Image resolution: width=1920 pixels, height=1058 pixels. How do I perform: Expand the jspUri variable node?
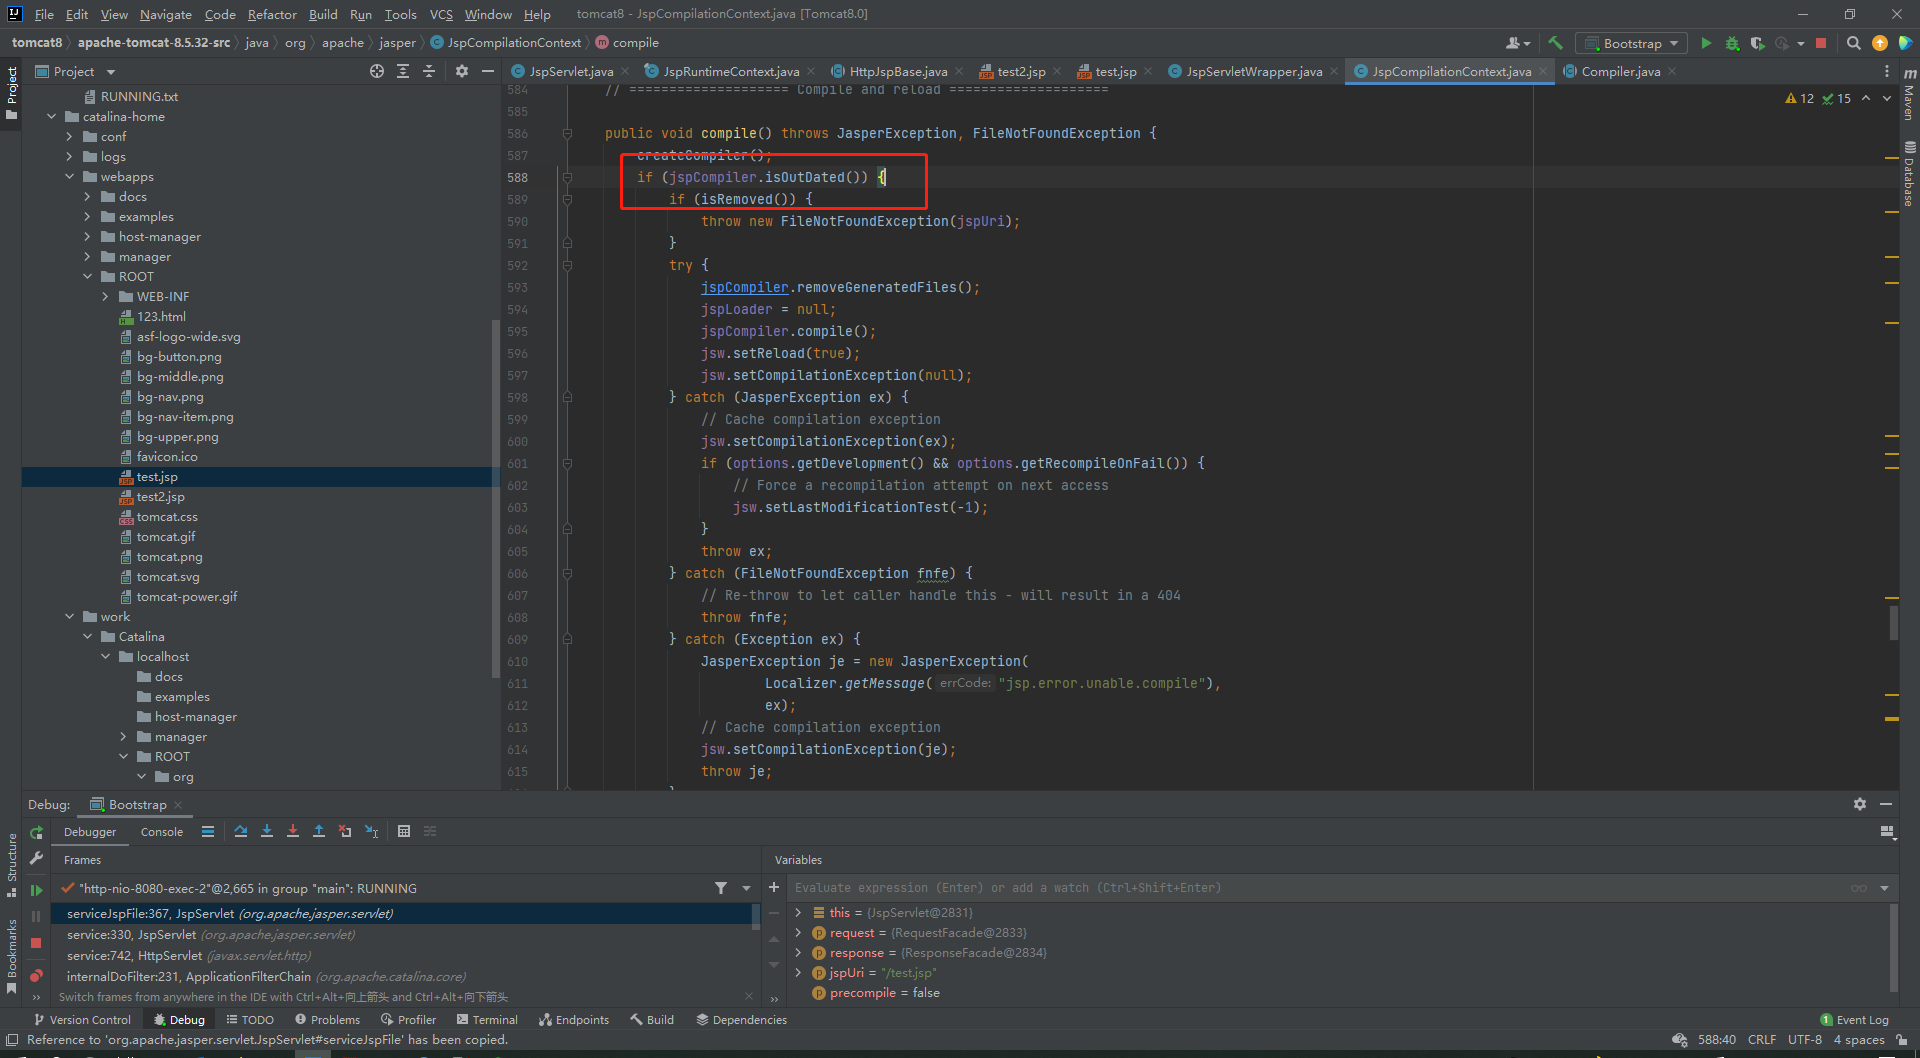point(798,973)
